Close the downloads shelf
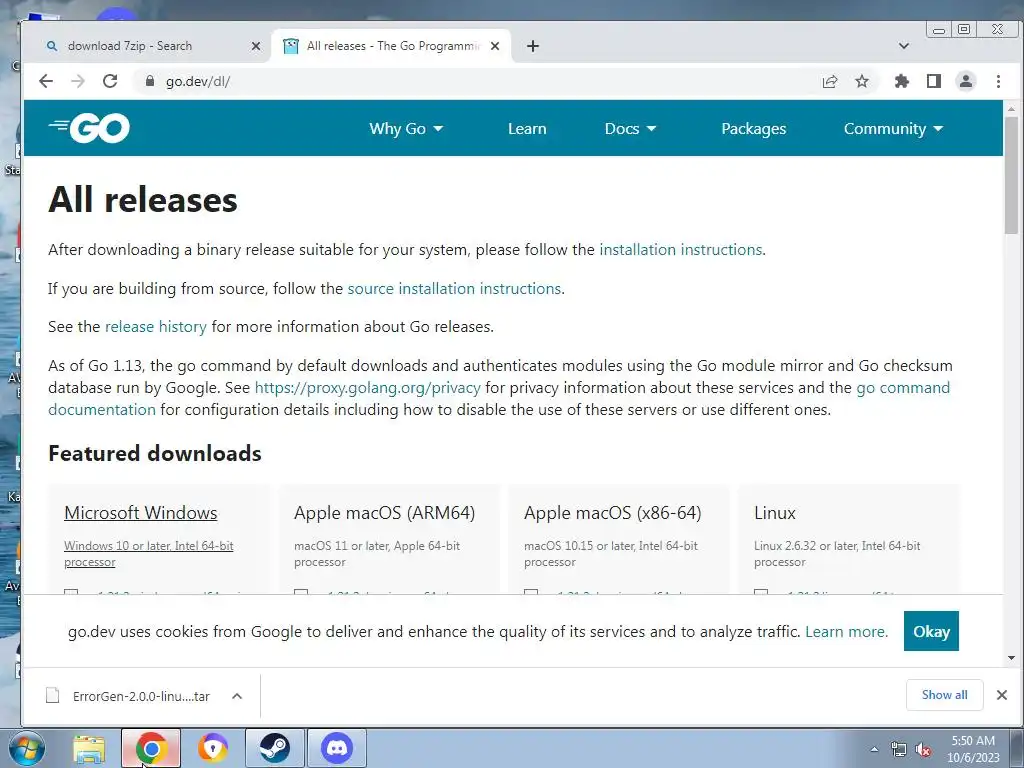 pos(1002,695)
